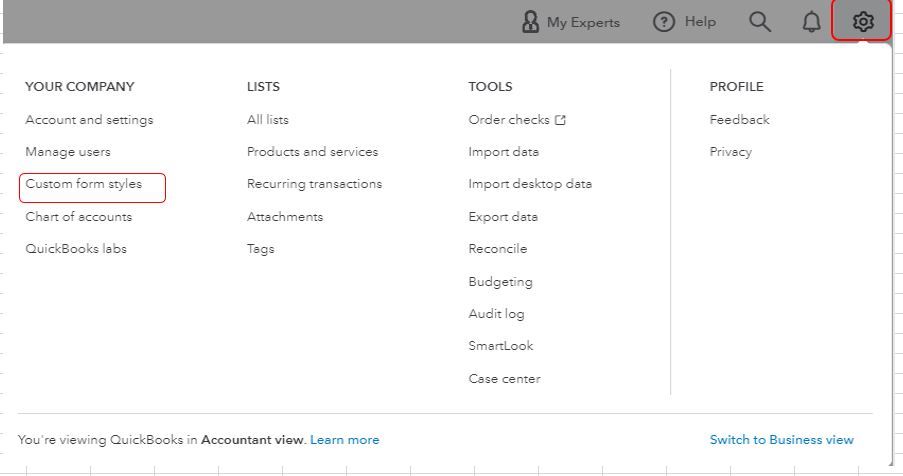This screenshot has width=903, height=476.
Task: Open Account and settings
Action: [x=89, y=120]
